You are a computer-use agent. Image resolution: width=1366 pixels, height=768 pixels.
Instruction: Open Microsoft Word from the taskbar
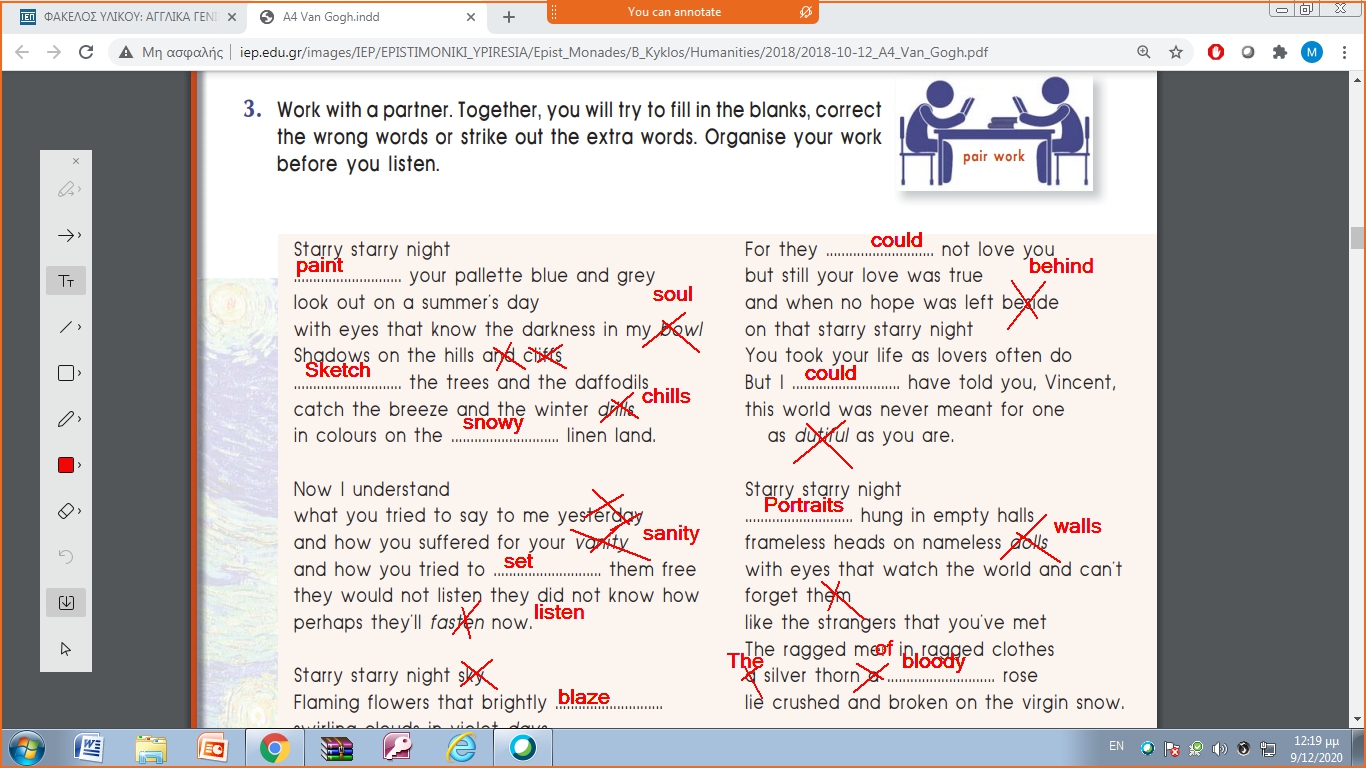click(89, 747)
